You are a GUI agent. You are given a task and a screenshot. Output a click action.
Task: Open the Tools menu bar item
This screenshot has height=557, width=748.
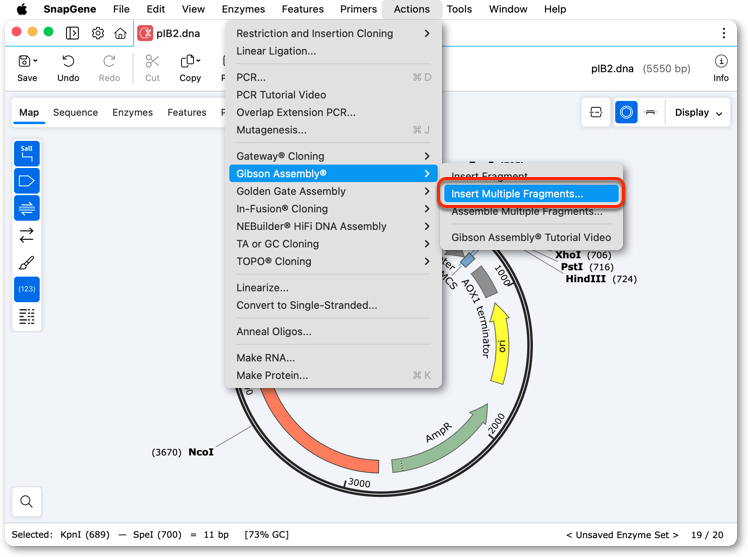(459, 9)
